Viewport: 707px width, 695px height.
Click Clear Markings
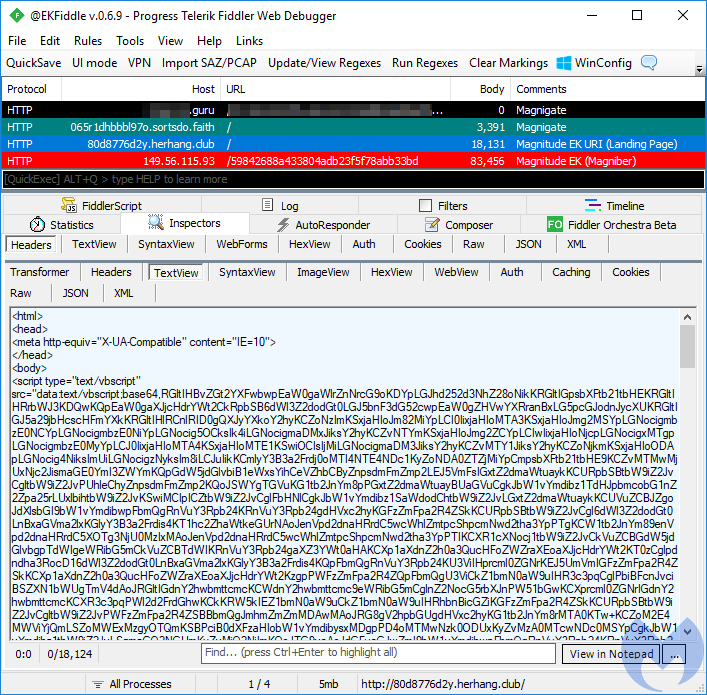(x=509, y=63)
